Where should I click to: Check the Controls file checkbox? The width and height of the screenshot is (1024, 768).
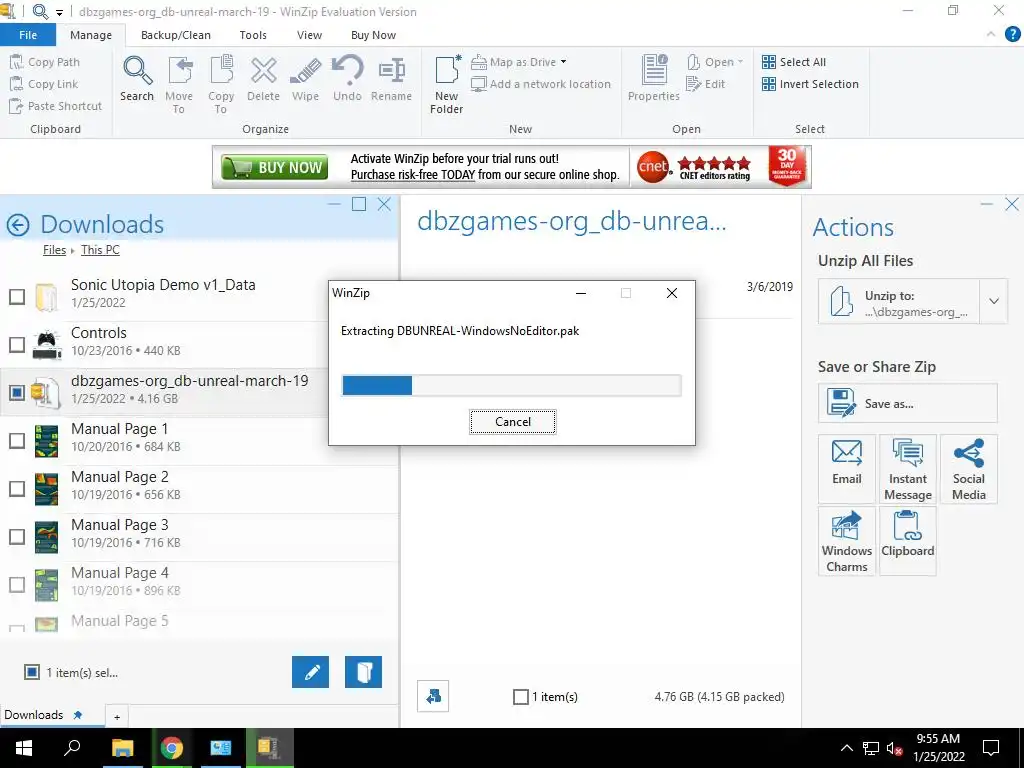point(17,344)
